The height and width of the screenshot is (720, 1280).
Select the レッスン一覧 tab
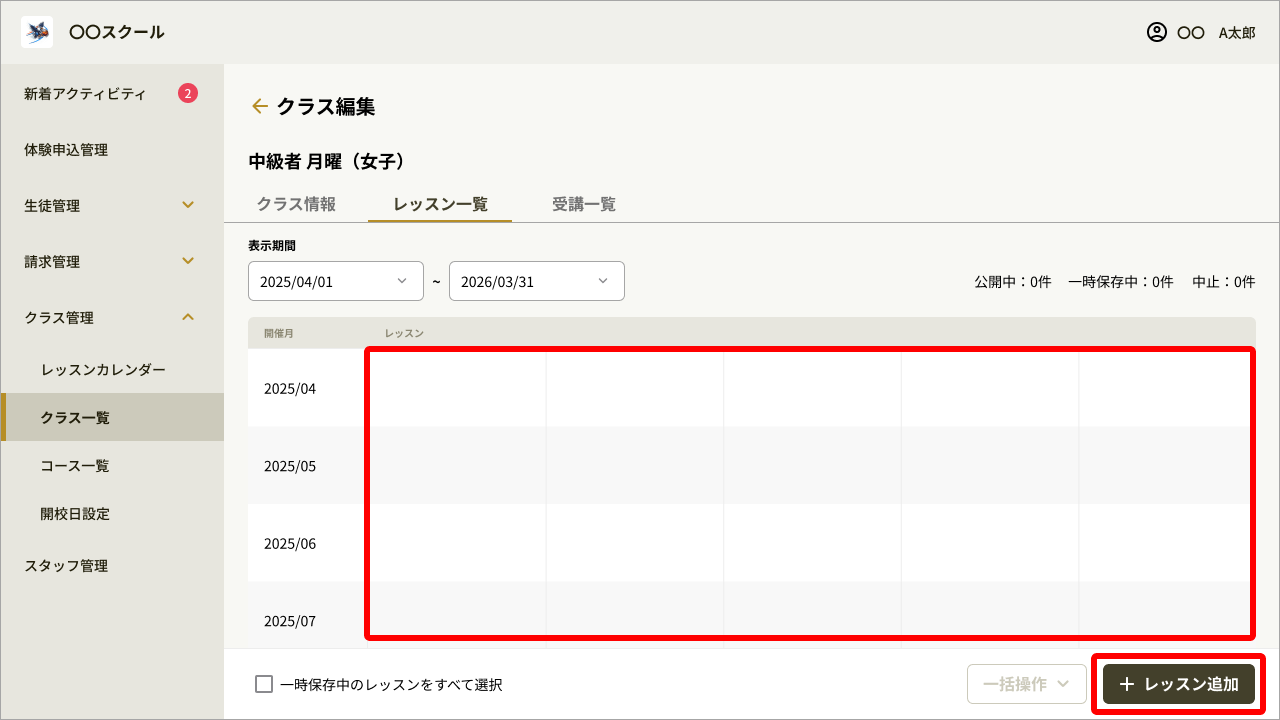[440, 204]
